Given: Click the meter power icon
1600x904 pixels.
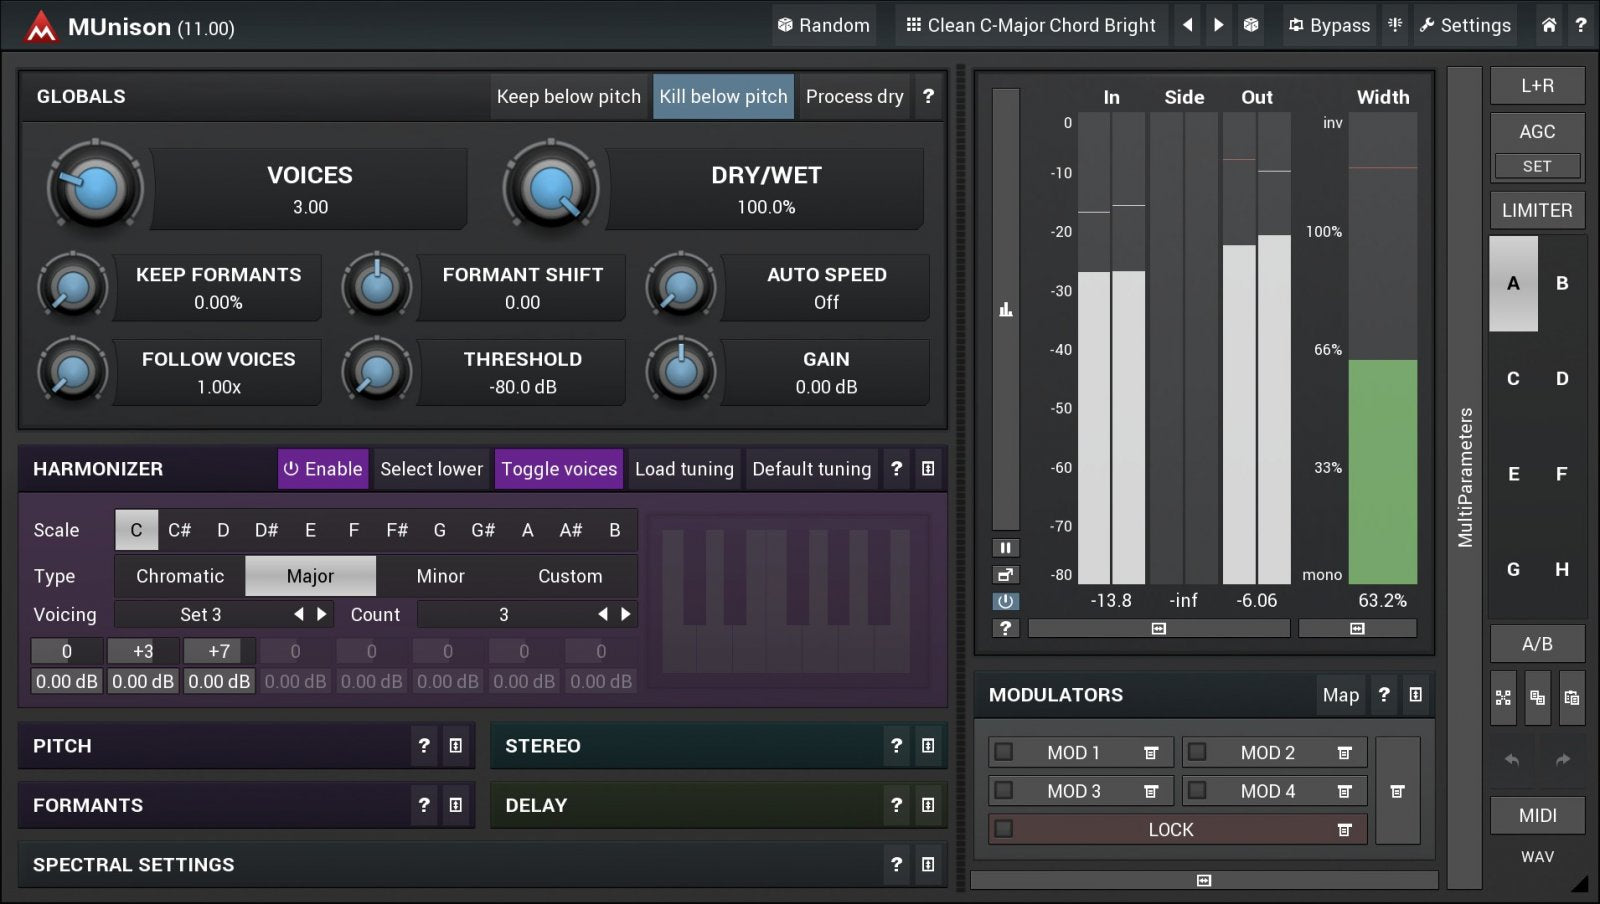Looking at the screenshot, I should pos(1005,601).
